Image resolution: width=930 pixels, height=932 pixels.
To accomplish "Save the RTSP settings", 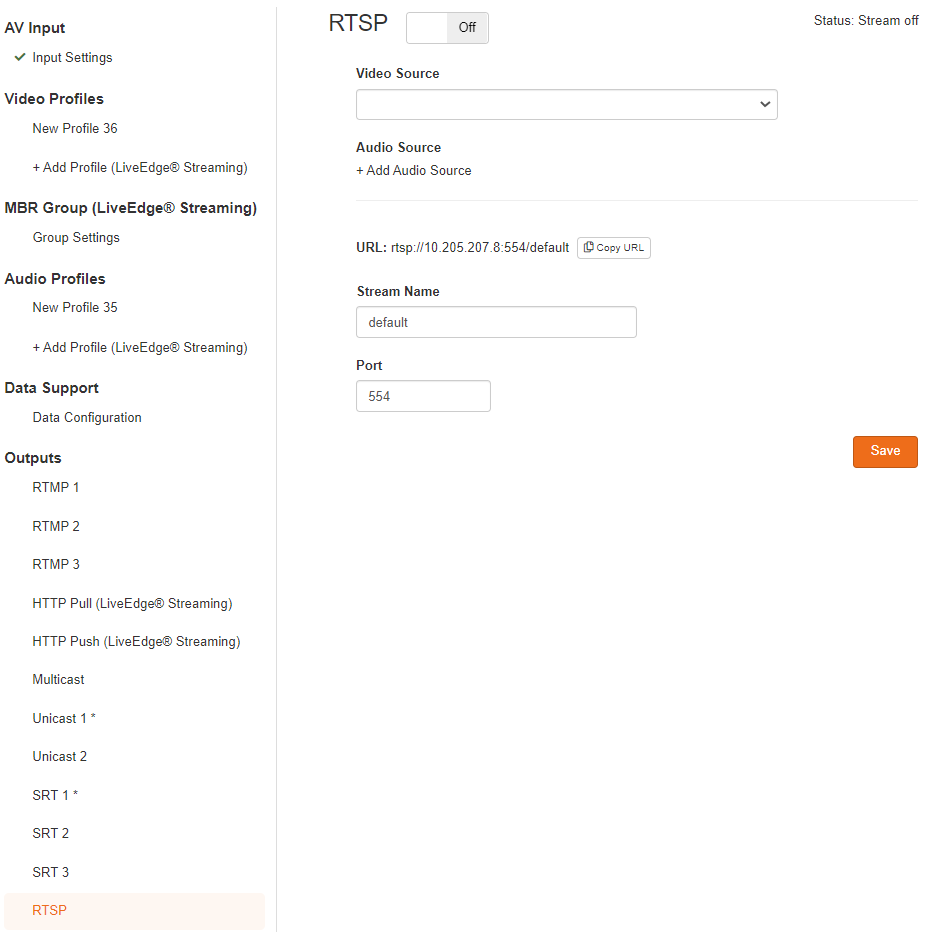I will 885,452.
